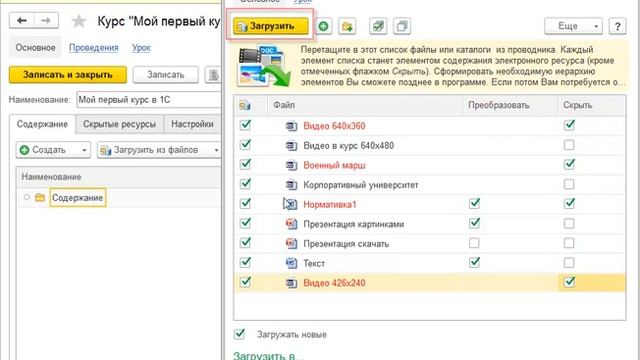Uncheck load checkbox for Корпоративный университет
640x360 pixels.
coord(245,184)
